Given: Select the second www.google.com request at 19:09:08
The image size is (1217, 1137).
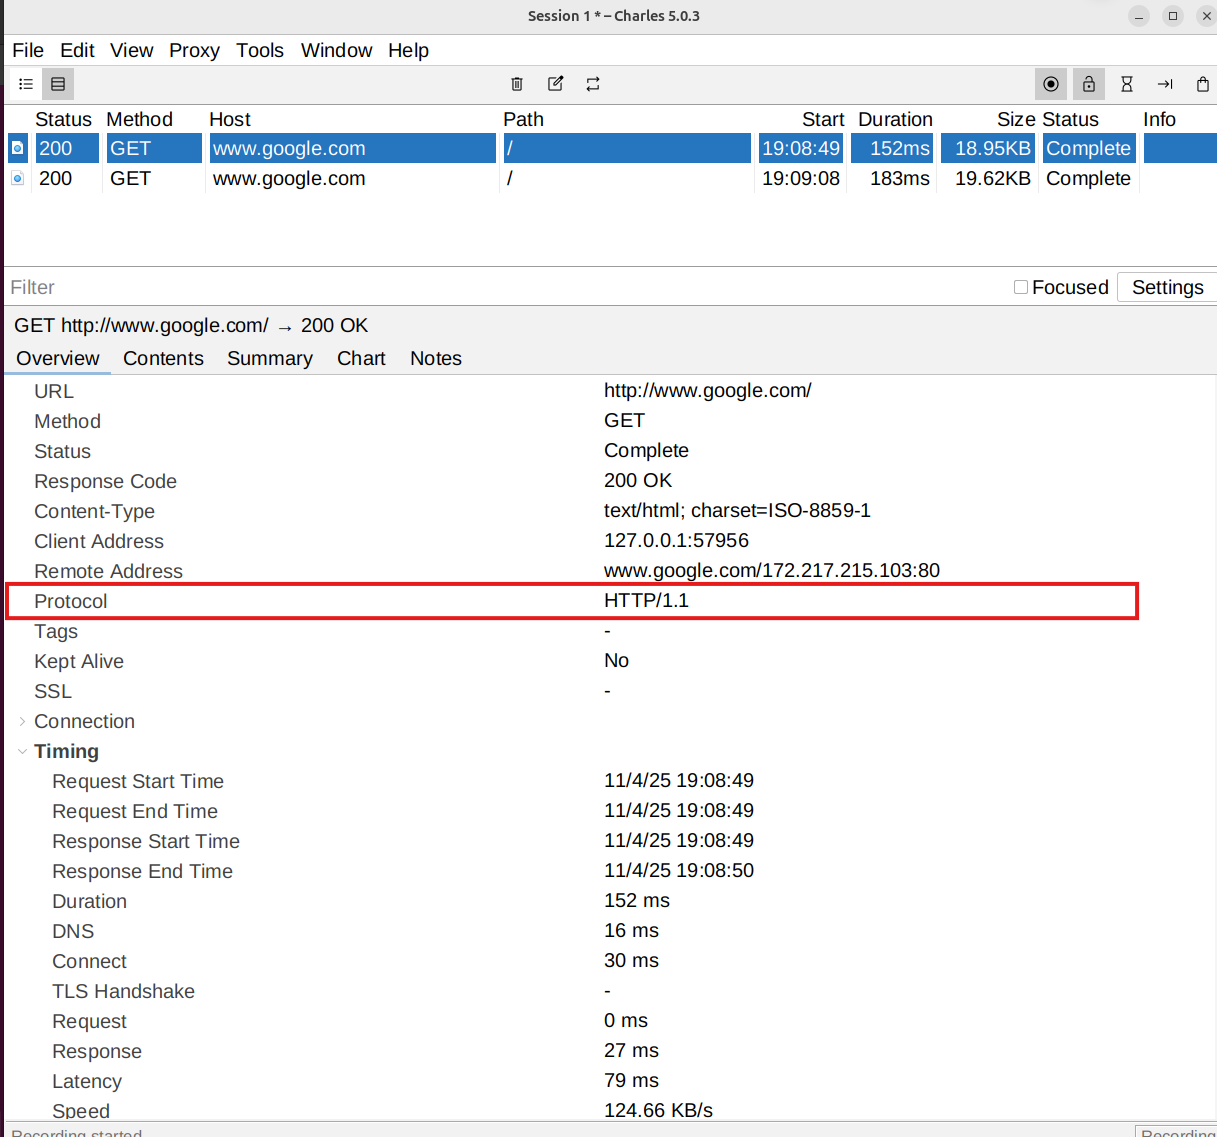Looking at the screenshot, I should (x=289, y=178).
